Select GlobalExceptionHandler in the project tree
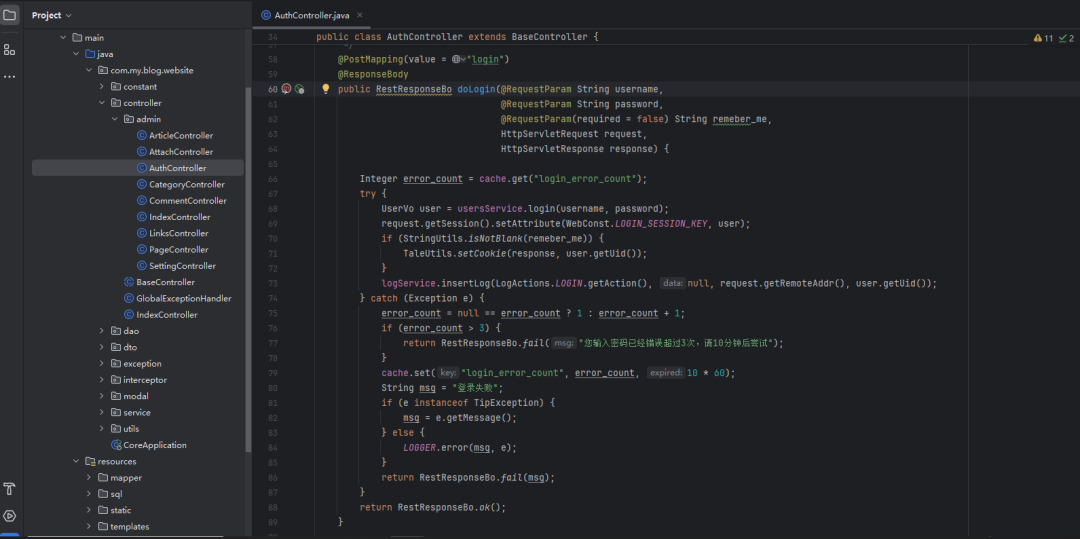The width and height of the screenshot is (1080, 539). pos(178,298)
